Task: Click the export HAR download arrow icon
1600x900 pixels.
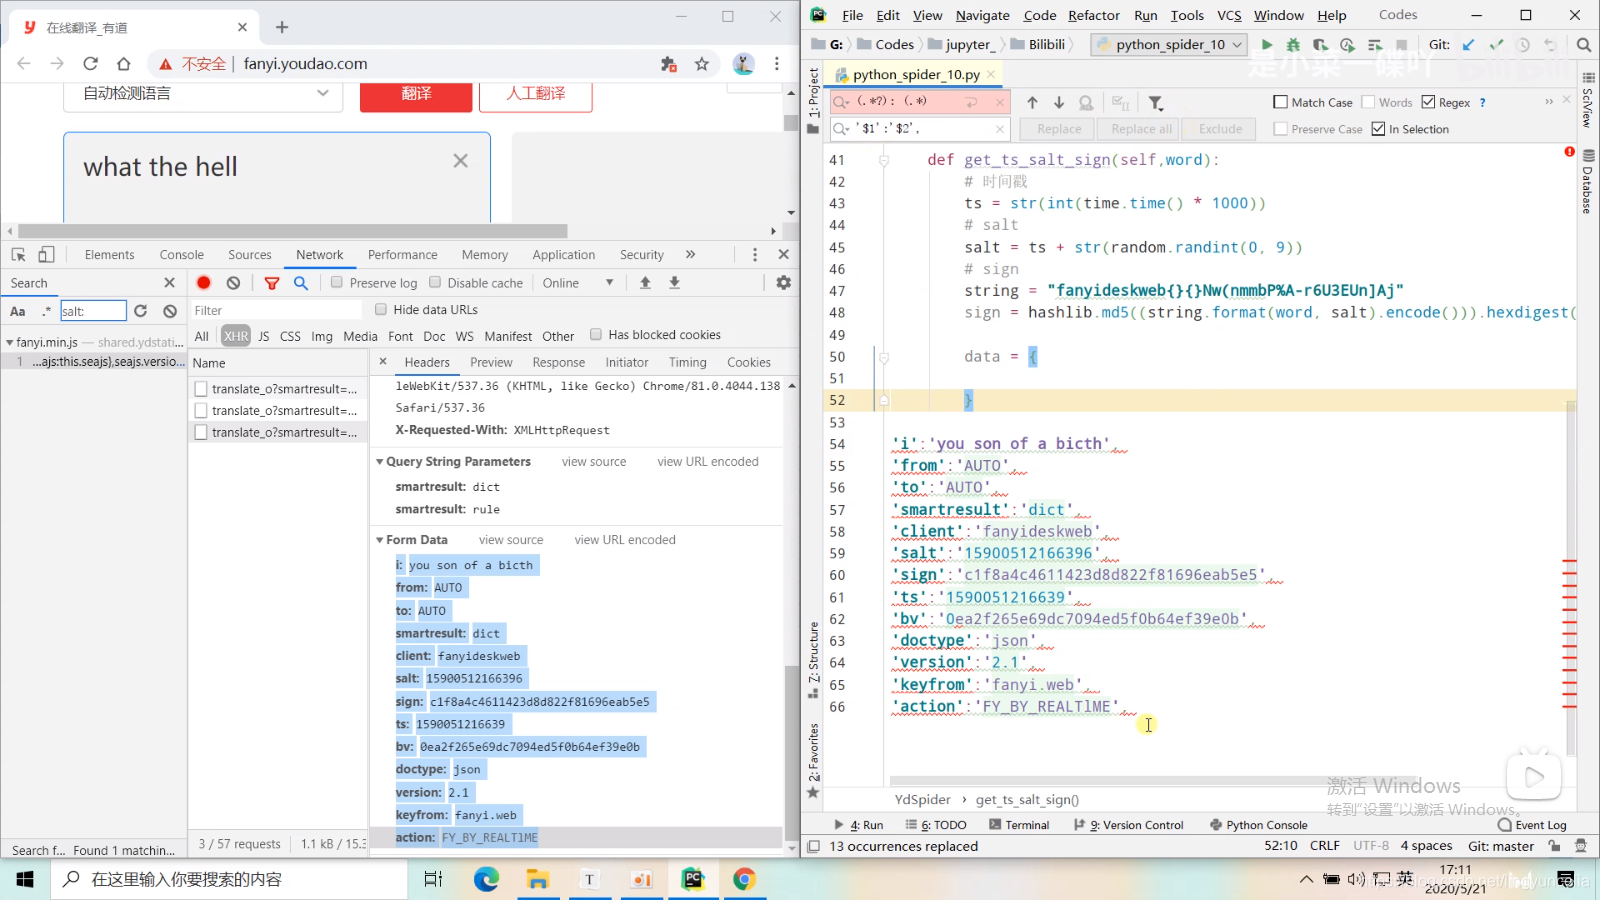Action: pyautogui.click(x=674, y=283)
